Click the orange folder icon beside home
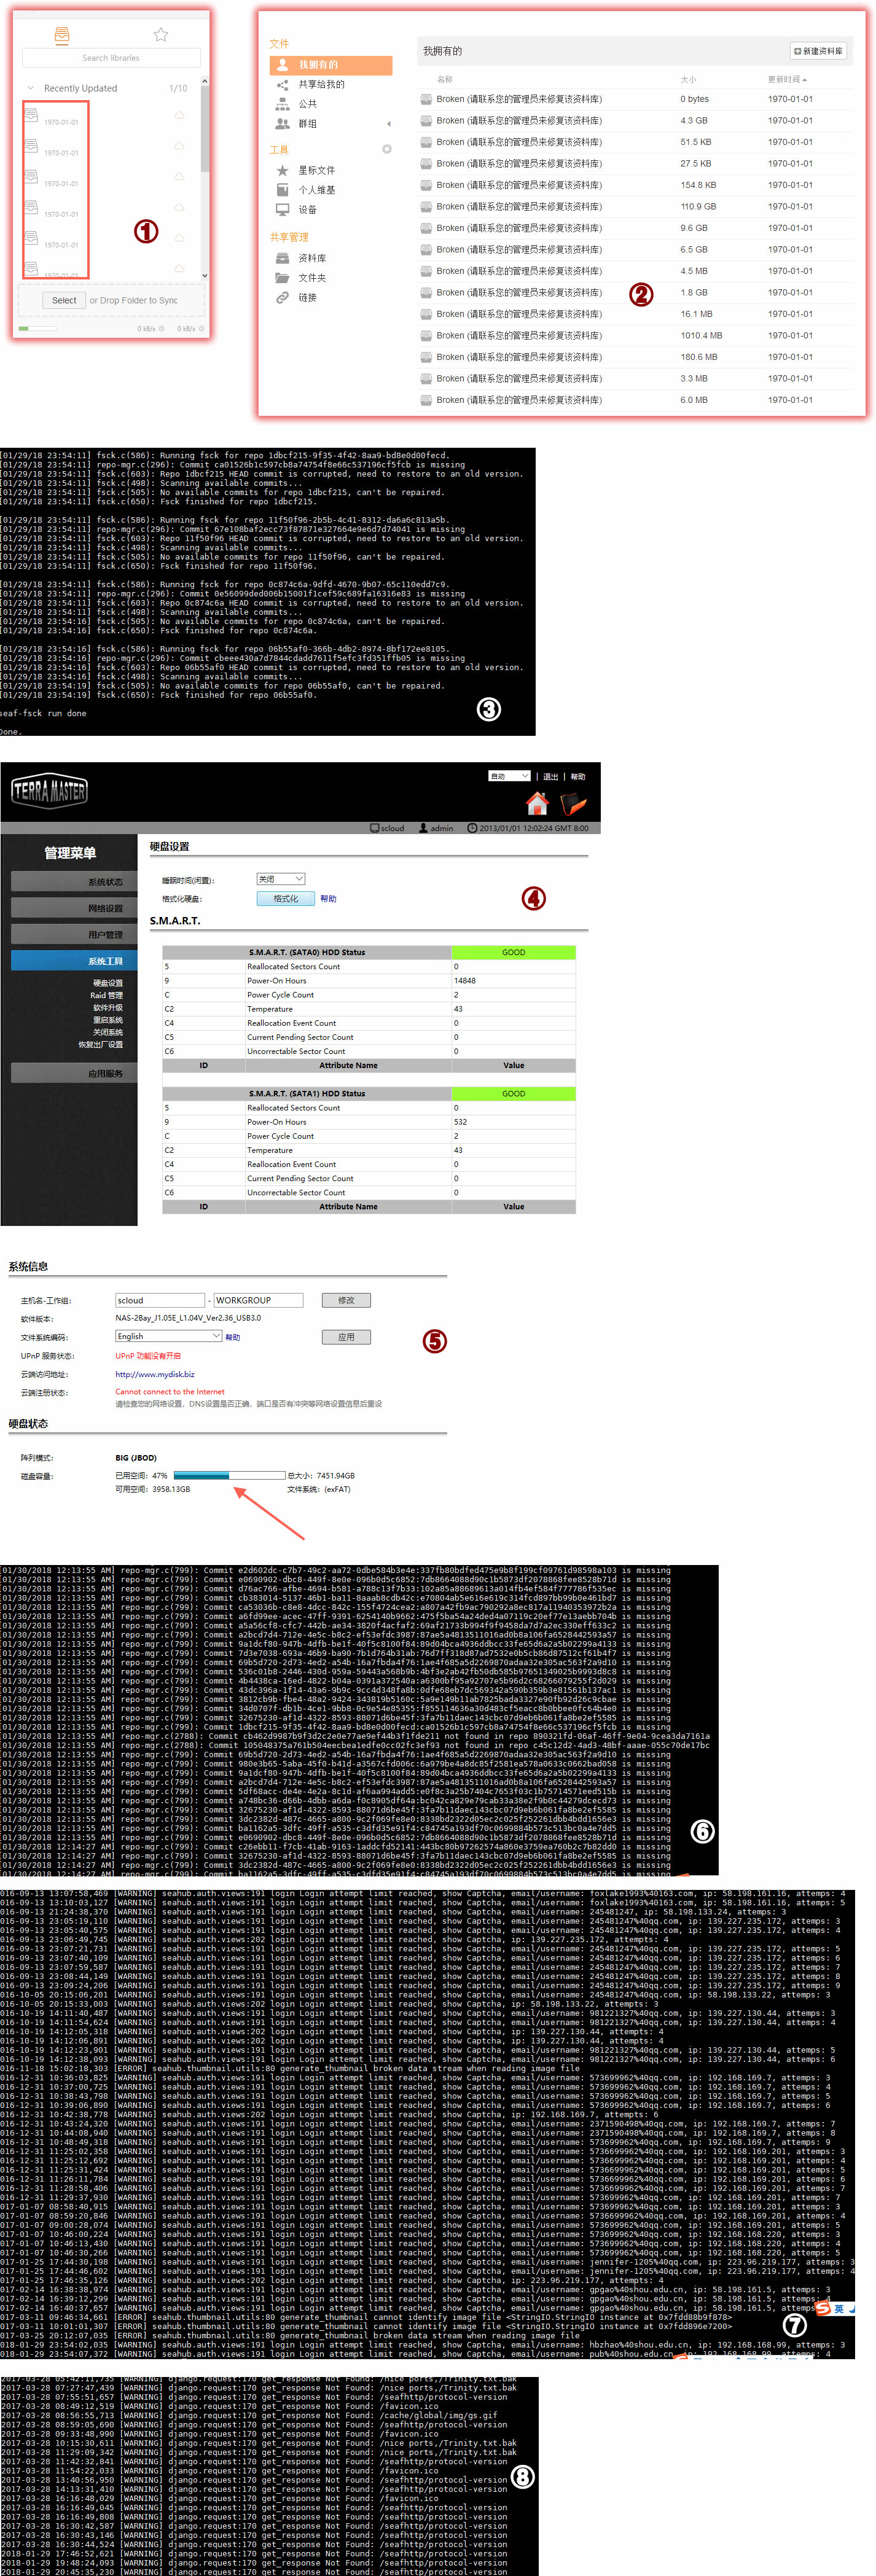This screenshot has width=876, height=2576. [573, 803]
